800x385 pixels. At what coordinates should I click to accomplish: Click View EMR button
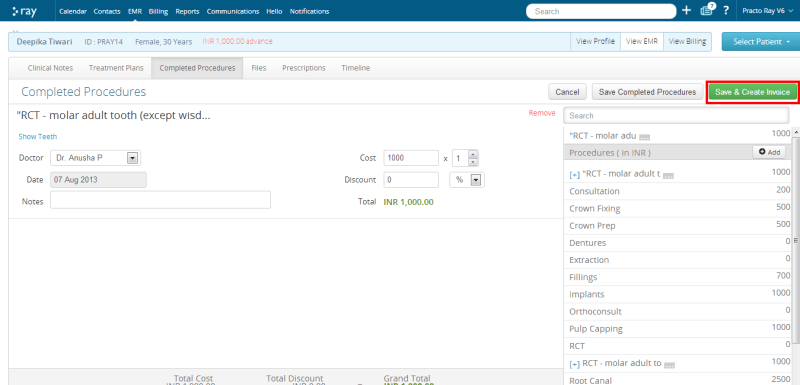point(642,42)
